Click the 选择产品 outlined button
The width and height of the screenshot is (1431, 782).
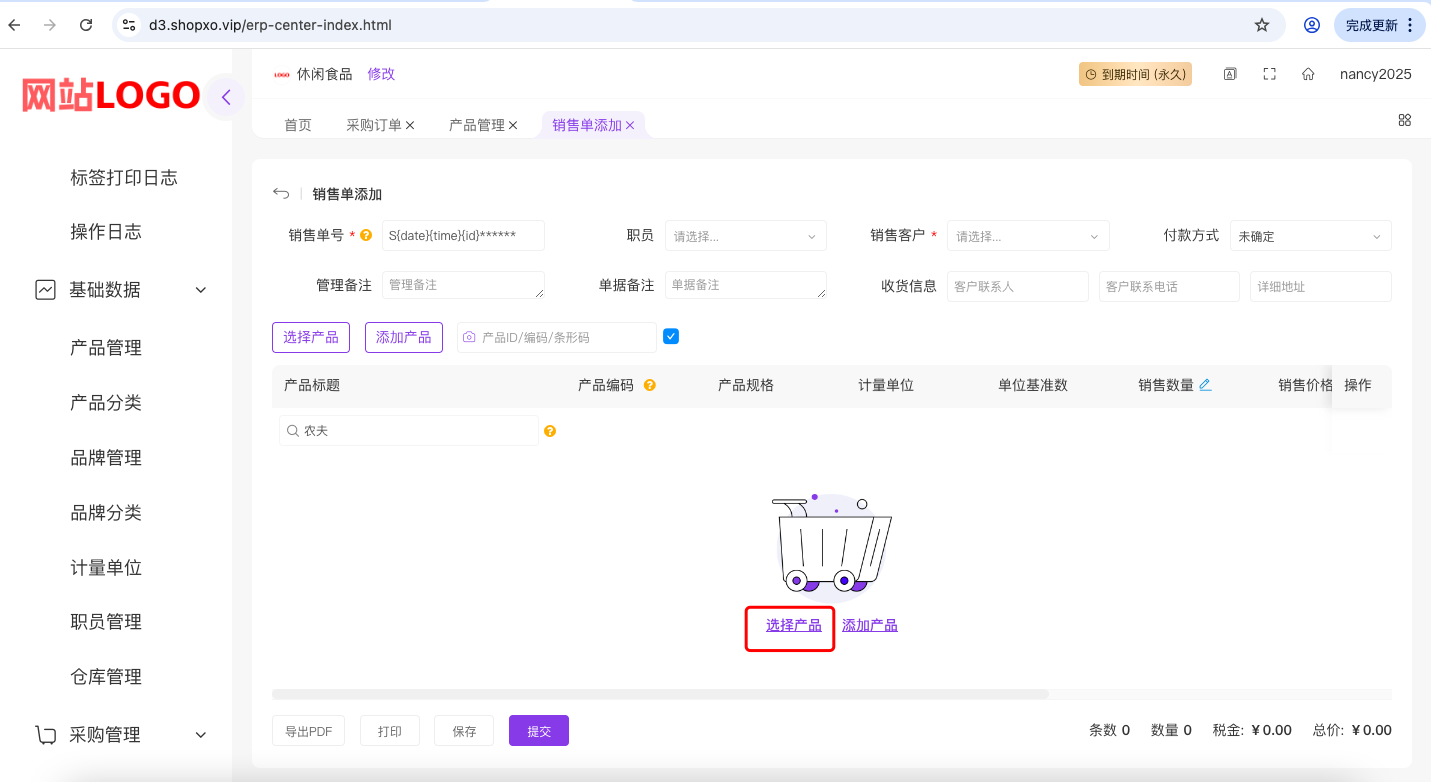(x=311, y=337)
